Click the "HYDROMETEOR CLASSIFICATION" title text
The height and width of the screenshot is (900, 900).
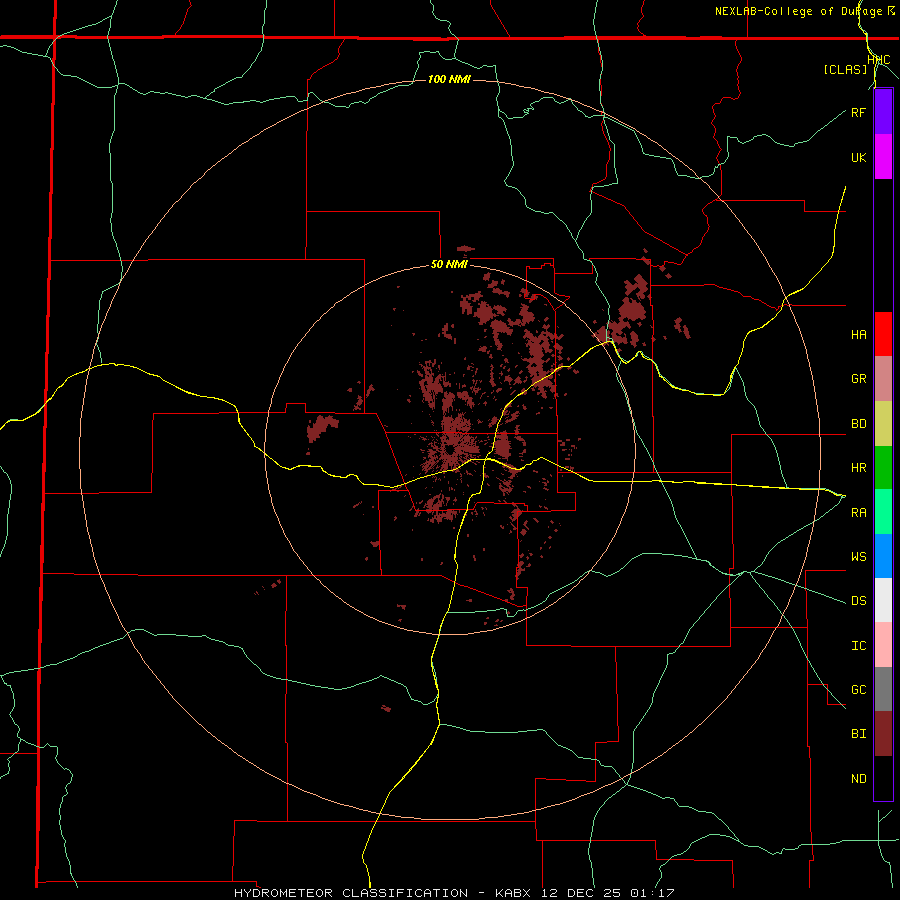tap(351, 893)
